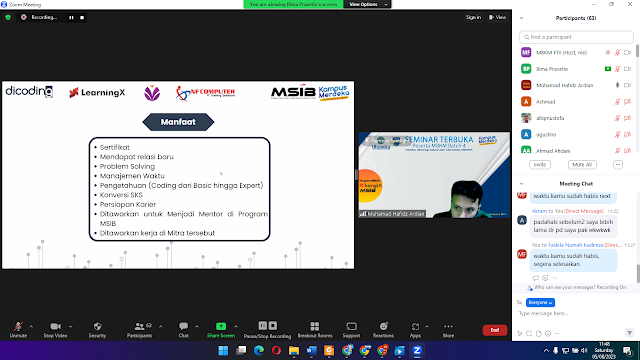This screenshot has width=640, height=360.
Task: Open more participant options ellipsis button
Action: point(618,164)
